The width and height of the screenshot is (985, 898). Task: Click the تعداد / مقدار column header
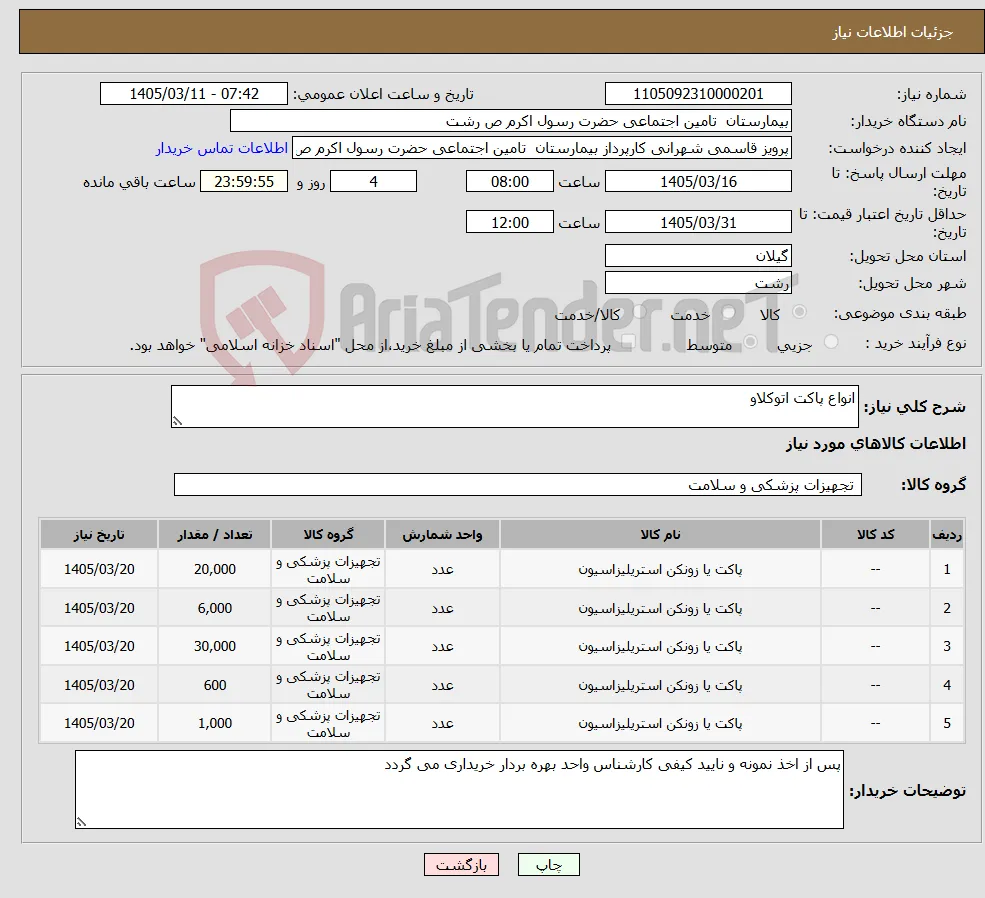(214, 534)
